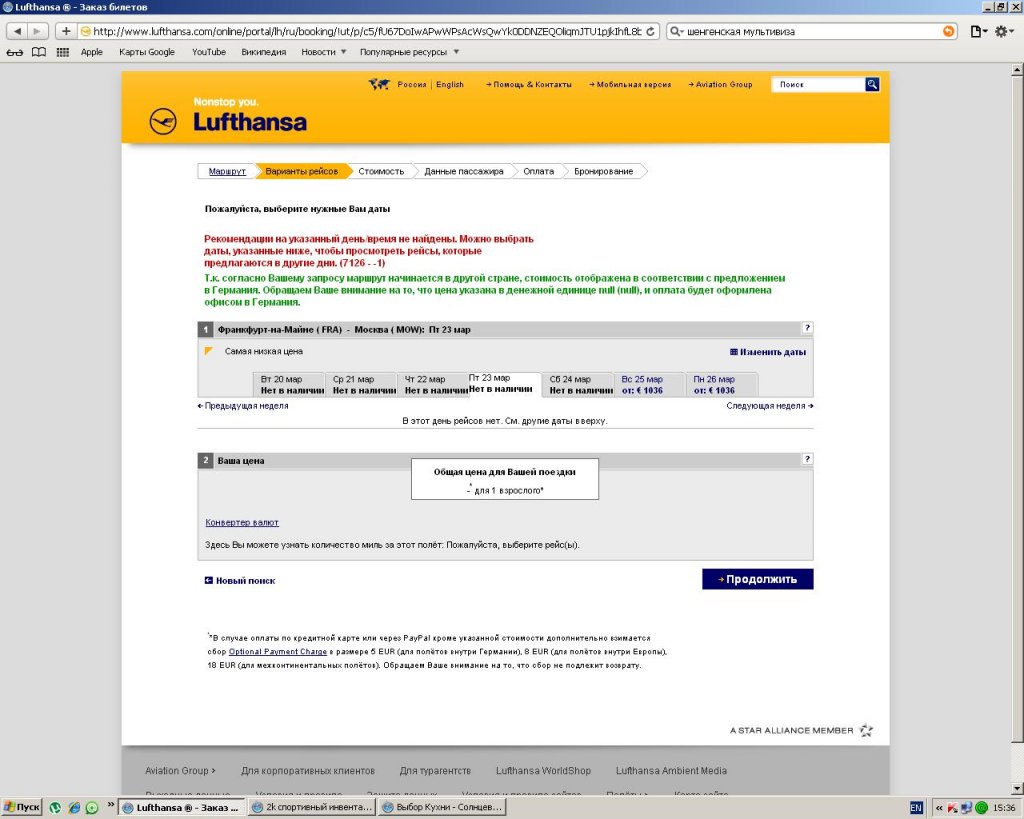Reload the page using the refresh icon

(x=650, y=31)
